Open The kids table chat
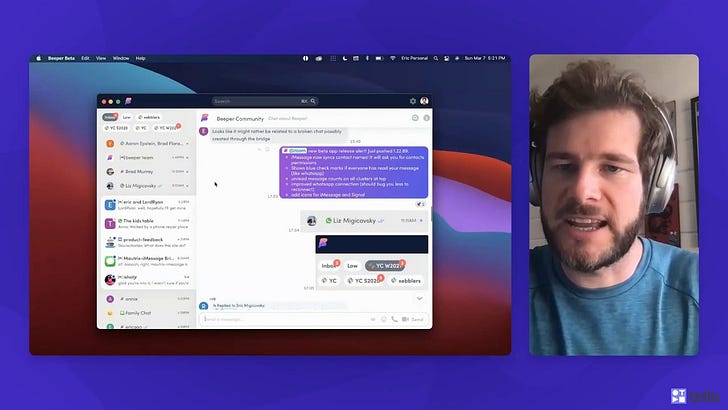This screenshot has width=728, height=410. 148,223
